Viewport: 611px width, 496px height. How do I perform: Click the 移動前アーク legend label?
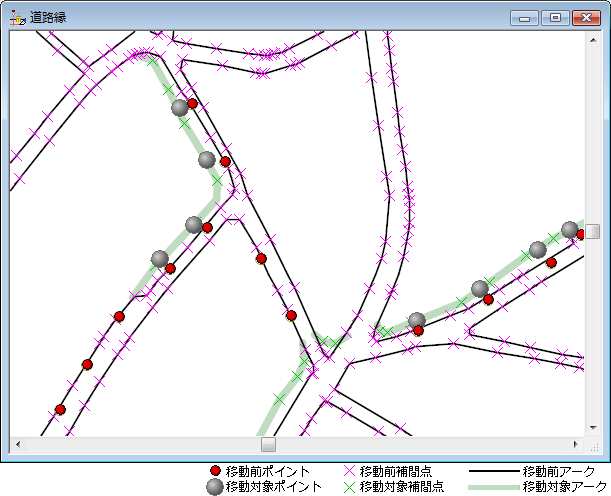(558, 471)
